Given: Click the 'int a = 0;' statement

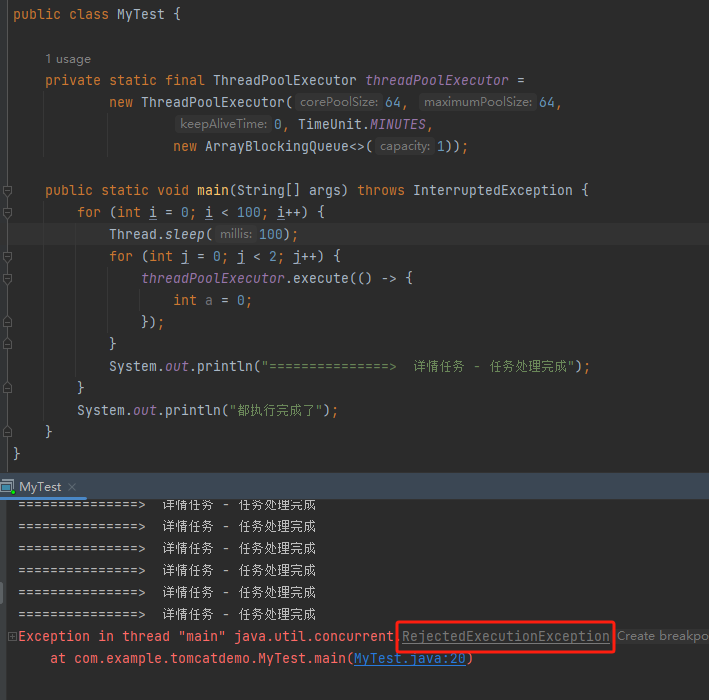Looking at the screenshot, I should coord(213,300).
